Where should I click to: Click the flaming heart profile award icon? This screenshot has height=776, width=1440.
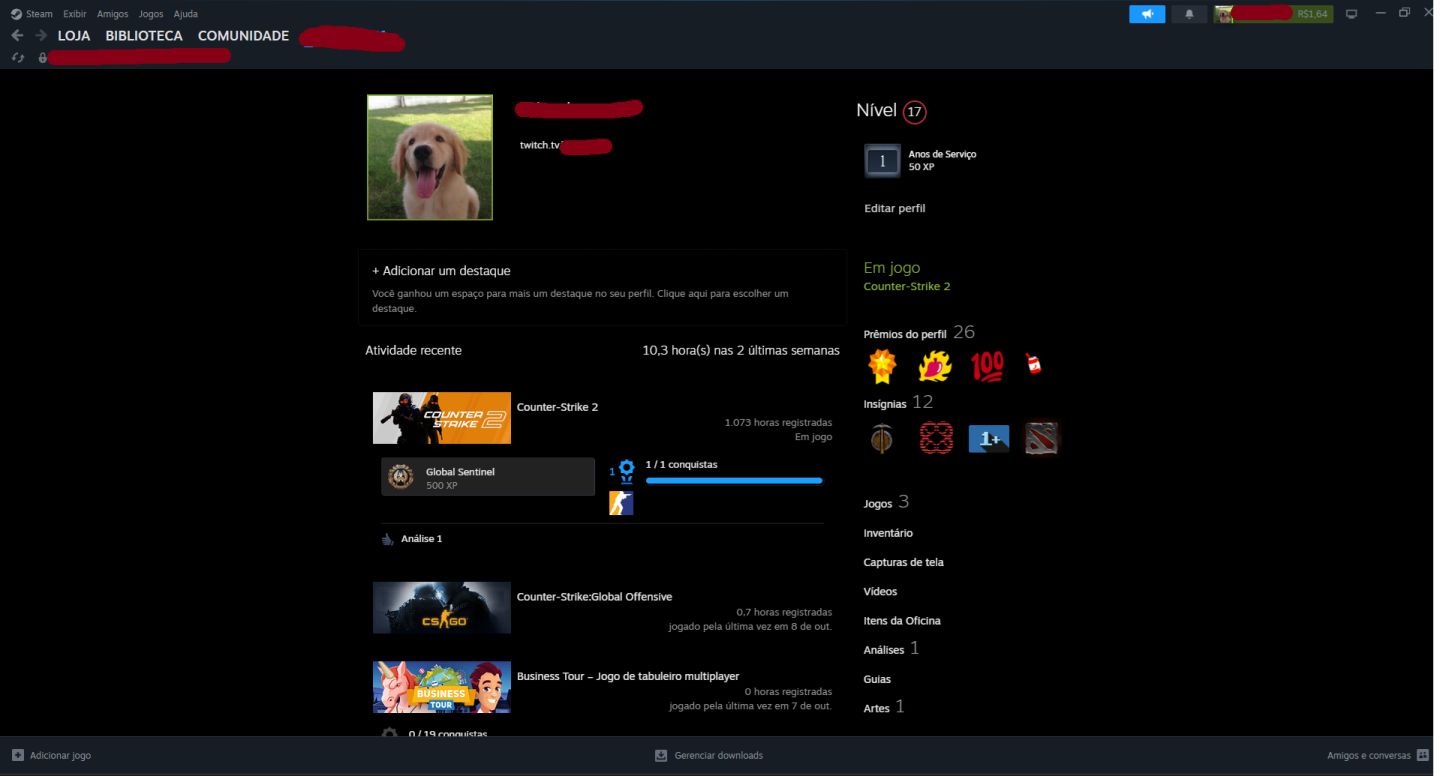(934, 367)
